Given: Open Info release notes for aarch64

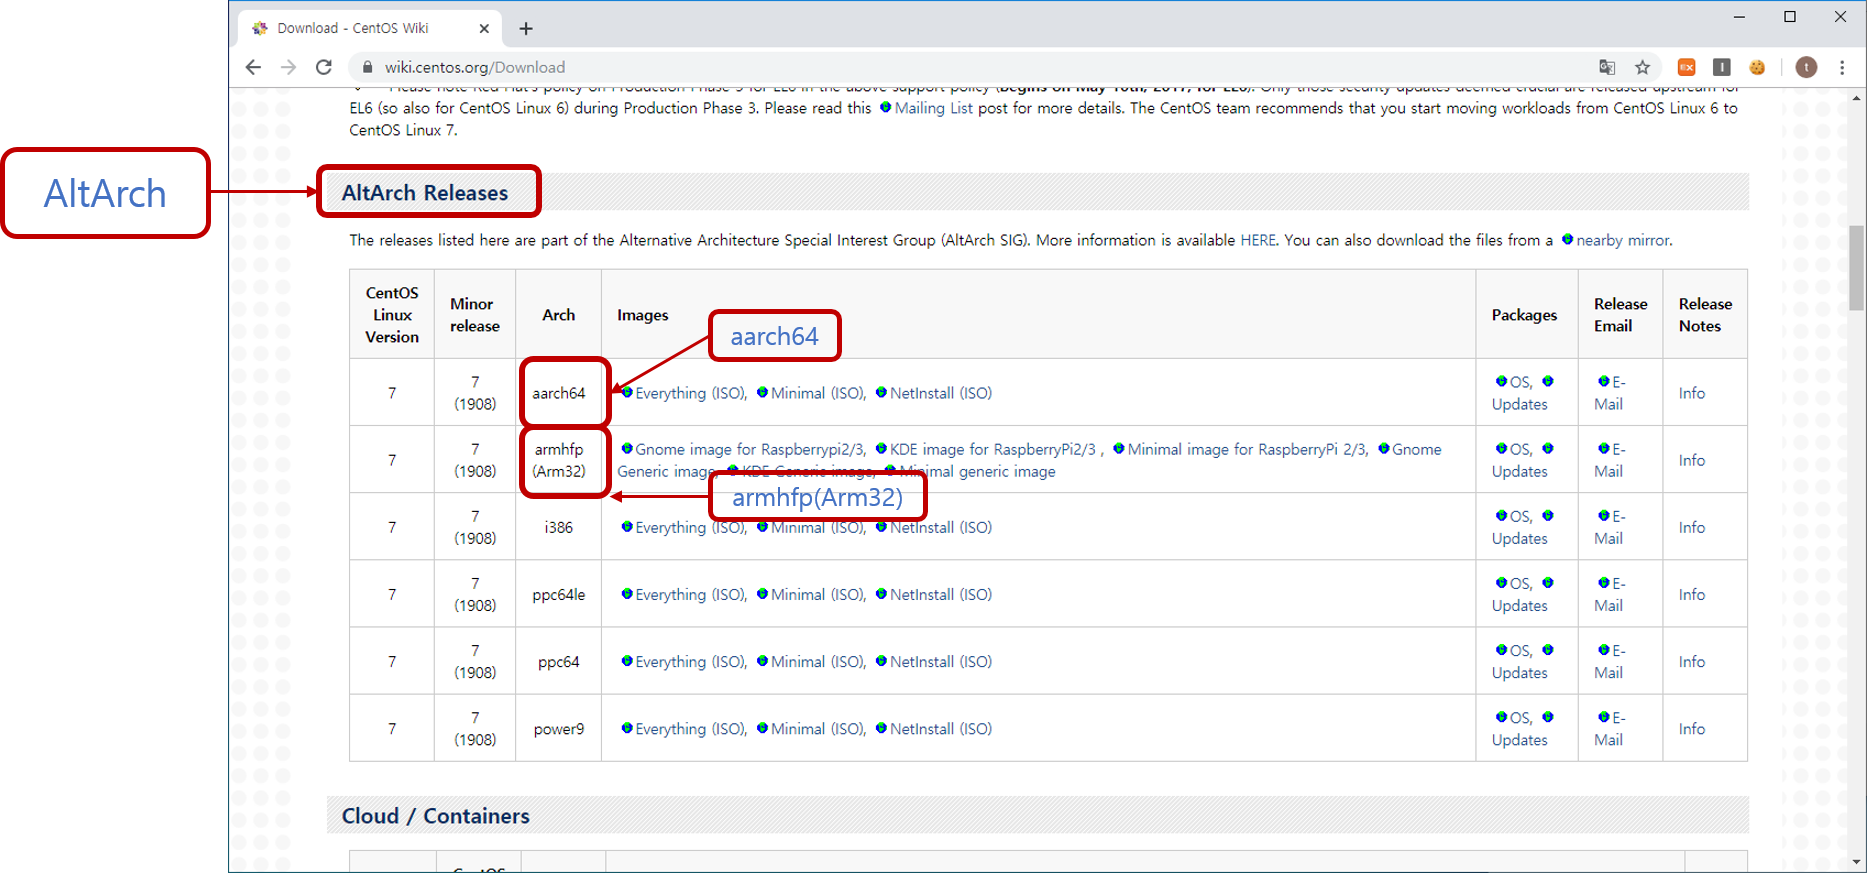Looking at the screenshot, I should pos(1692,393).
